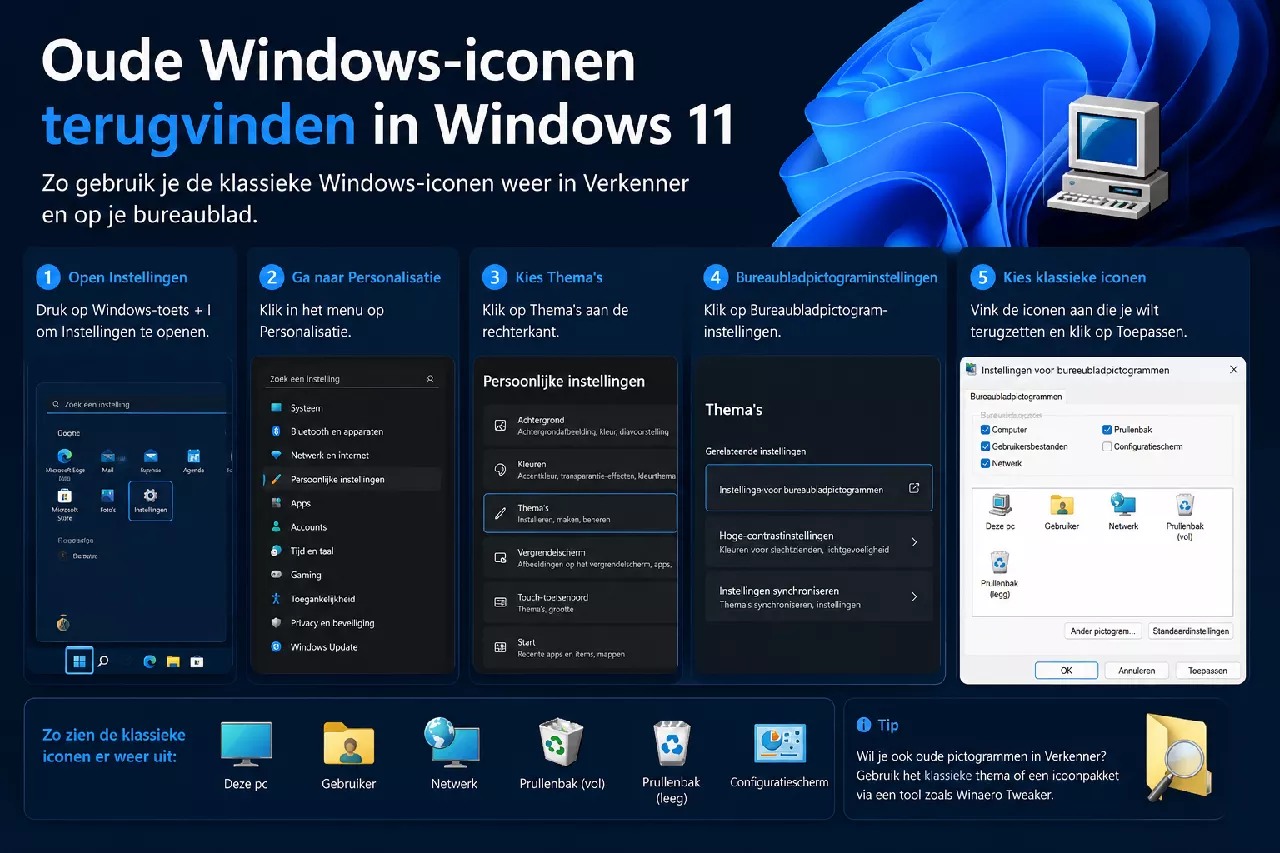
Task: Open the Achtergrond personalization row
Action: pyautogui.click(x=580, y=426)
